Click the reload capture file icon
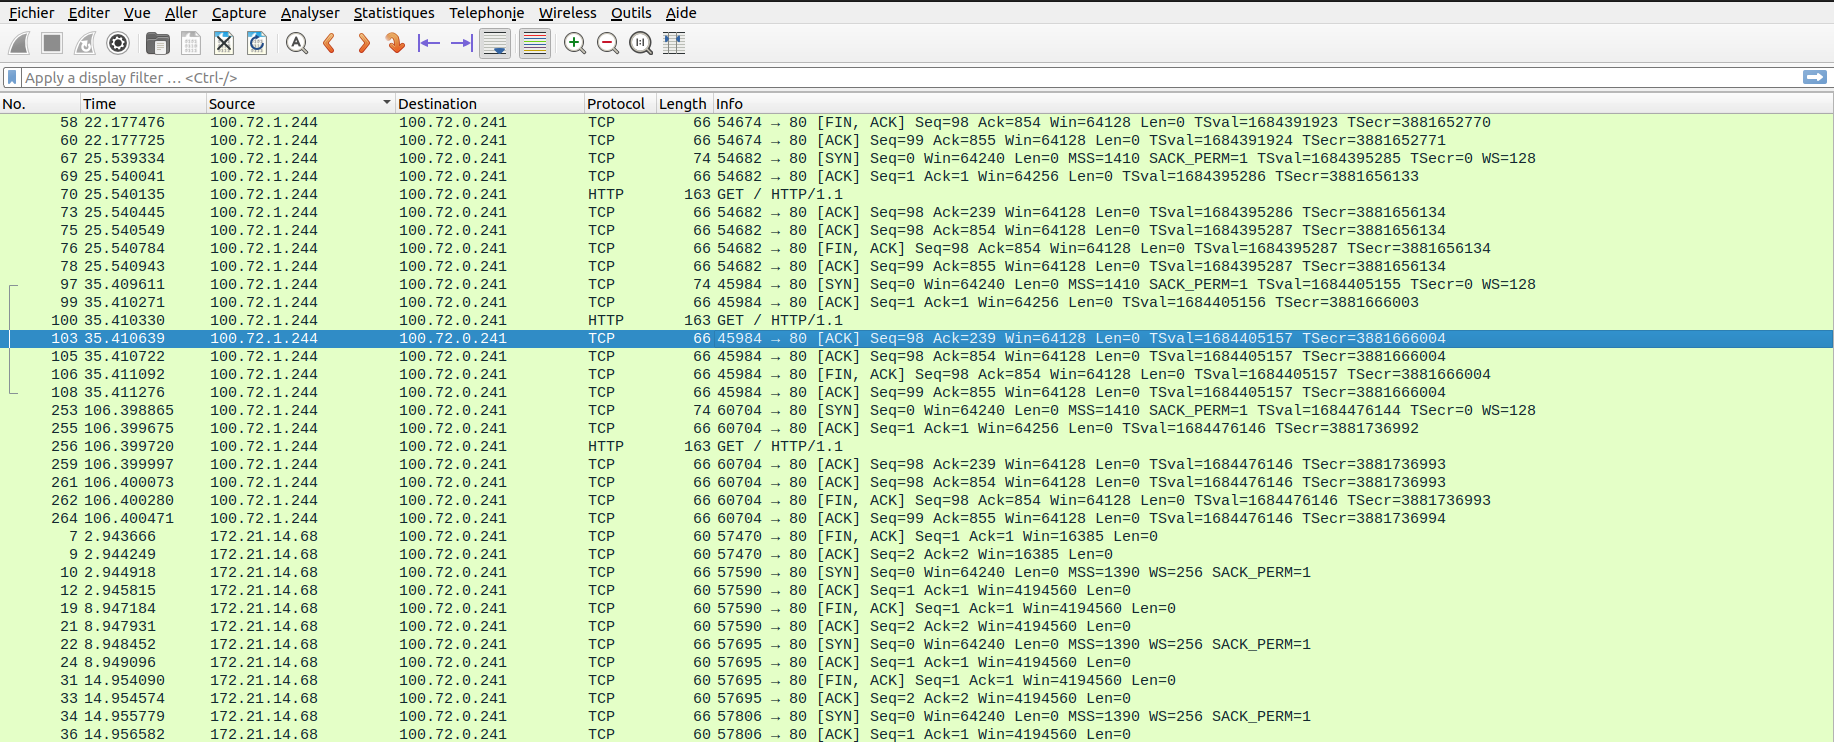This screenshot has width=1834, height=742. pos(257,43)
